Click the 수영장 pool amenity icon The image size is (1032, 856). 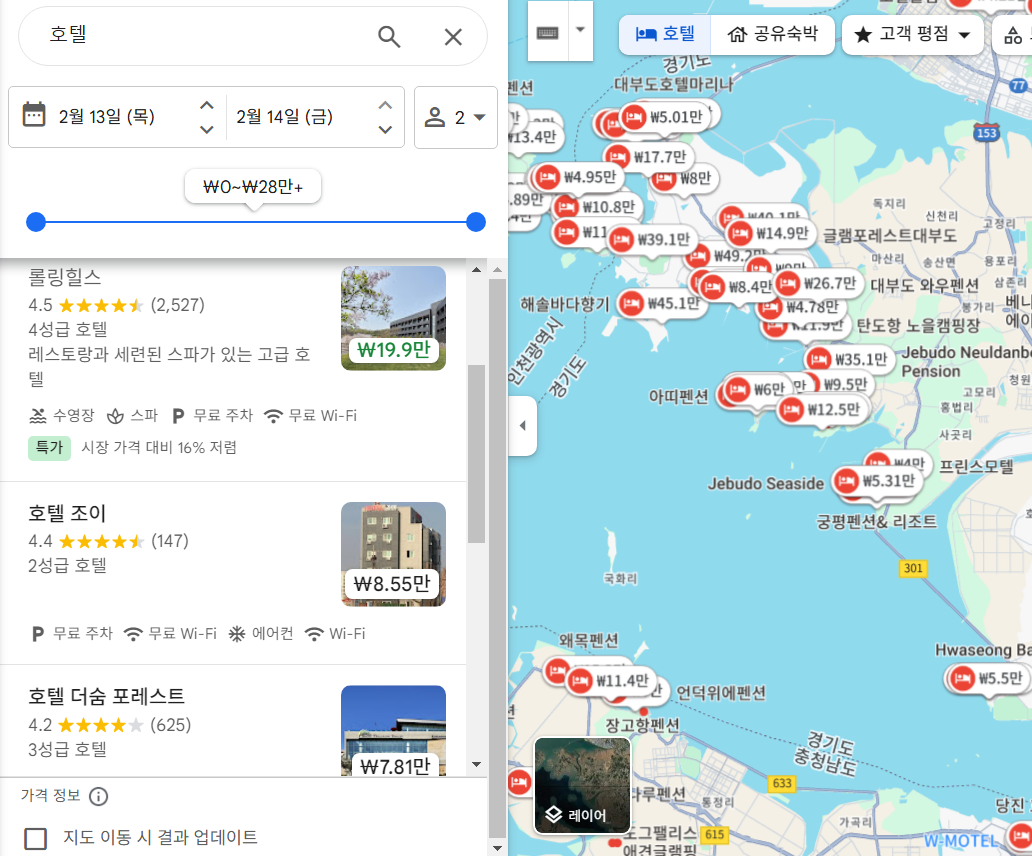pyautogui.click(x=38, y=416)
